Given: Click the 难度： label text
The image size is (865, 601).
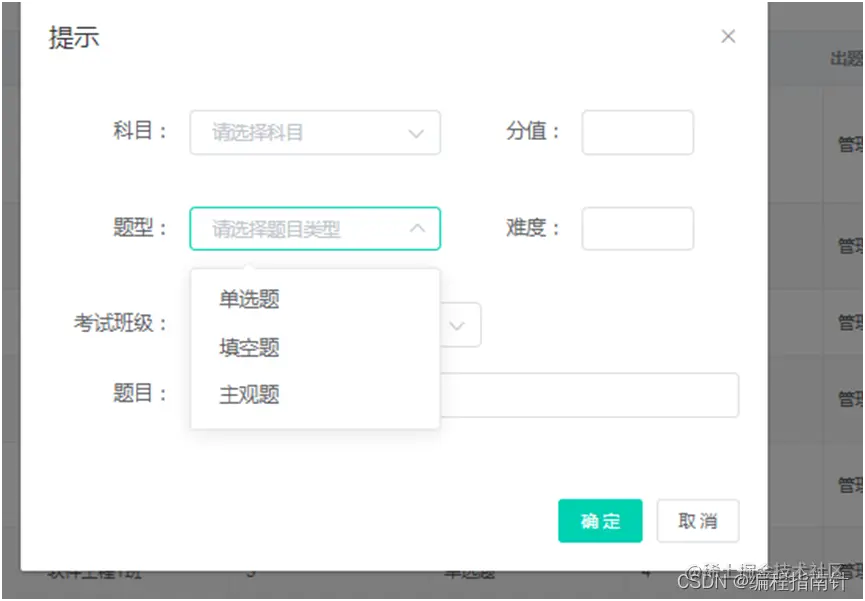Looking at the screenshot, I should (533, 227).
